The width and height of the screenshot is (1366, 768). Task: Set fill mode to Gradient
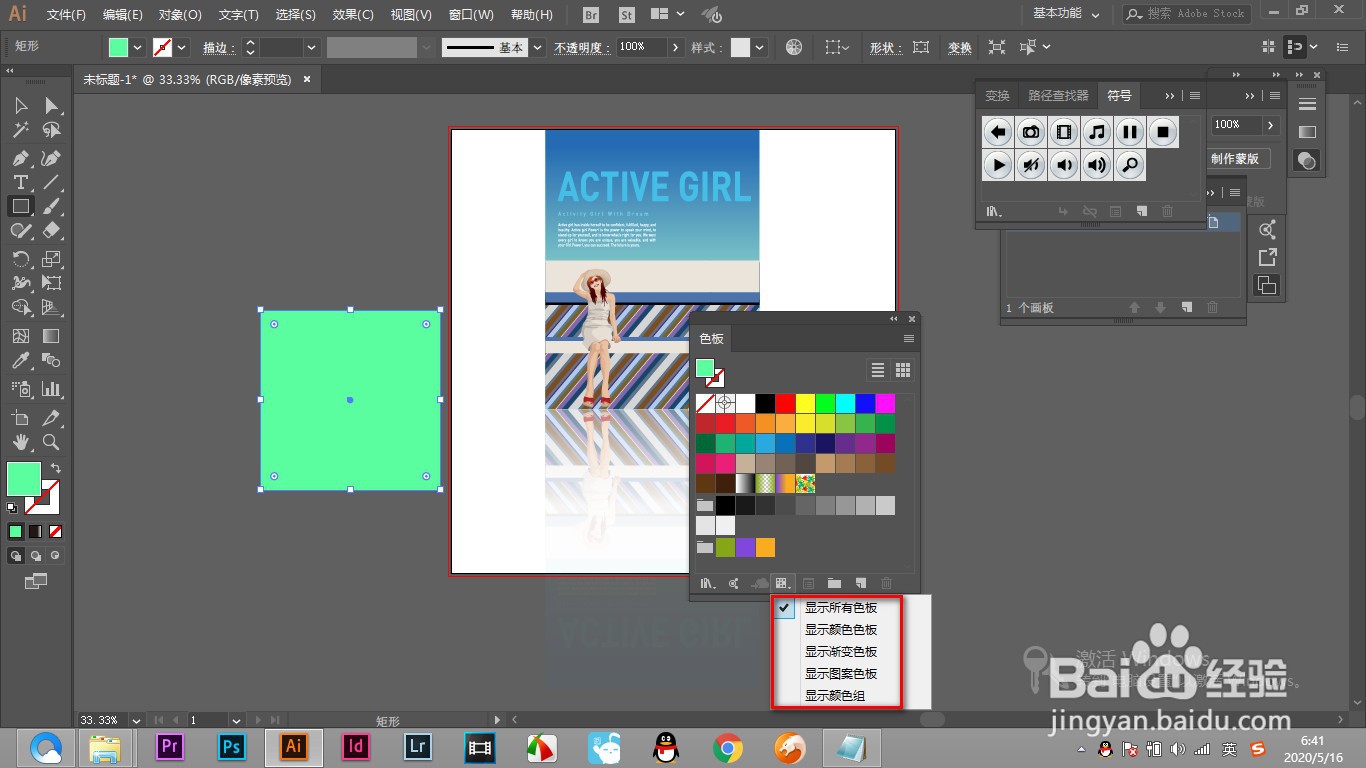point(35,531)
